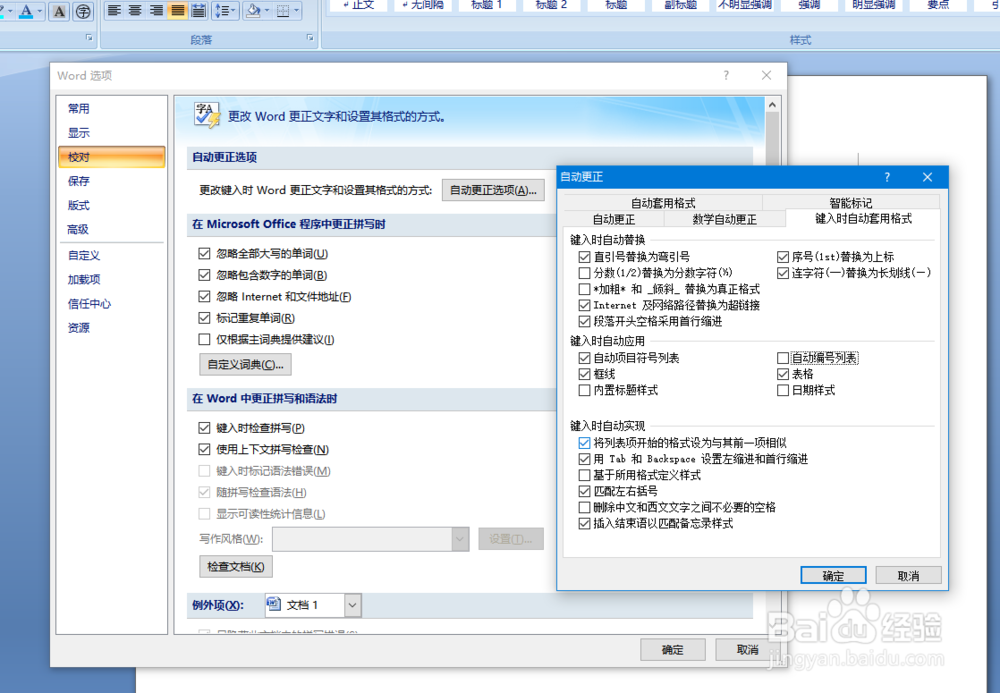Apply the 标题 1 style from gallery
The width and height of the screenshot is (1000, 693).
click(x=487, y=6)
